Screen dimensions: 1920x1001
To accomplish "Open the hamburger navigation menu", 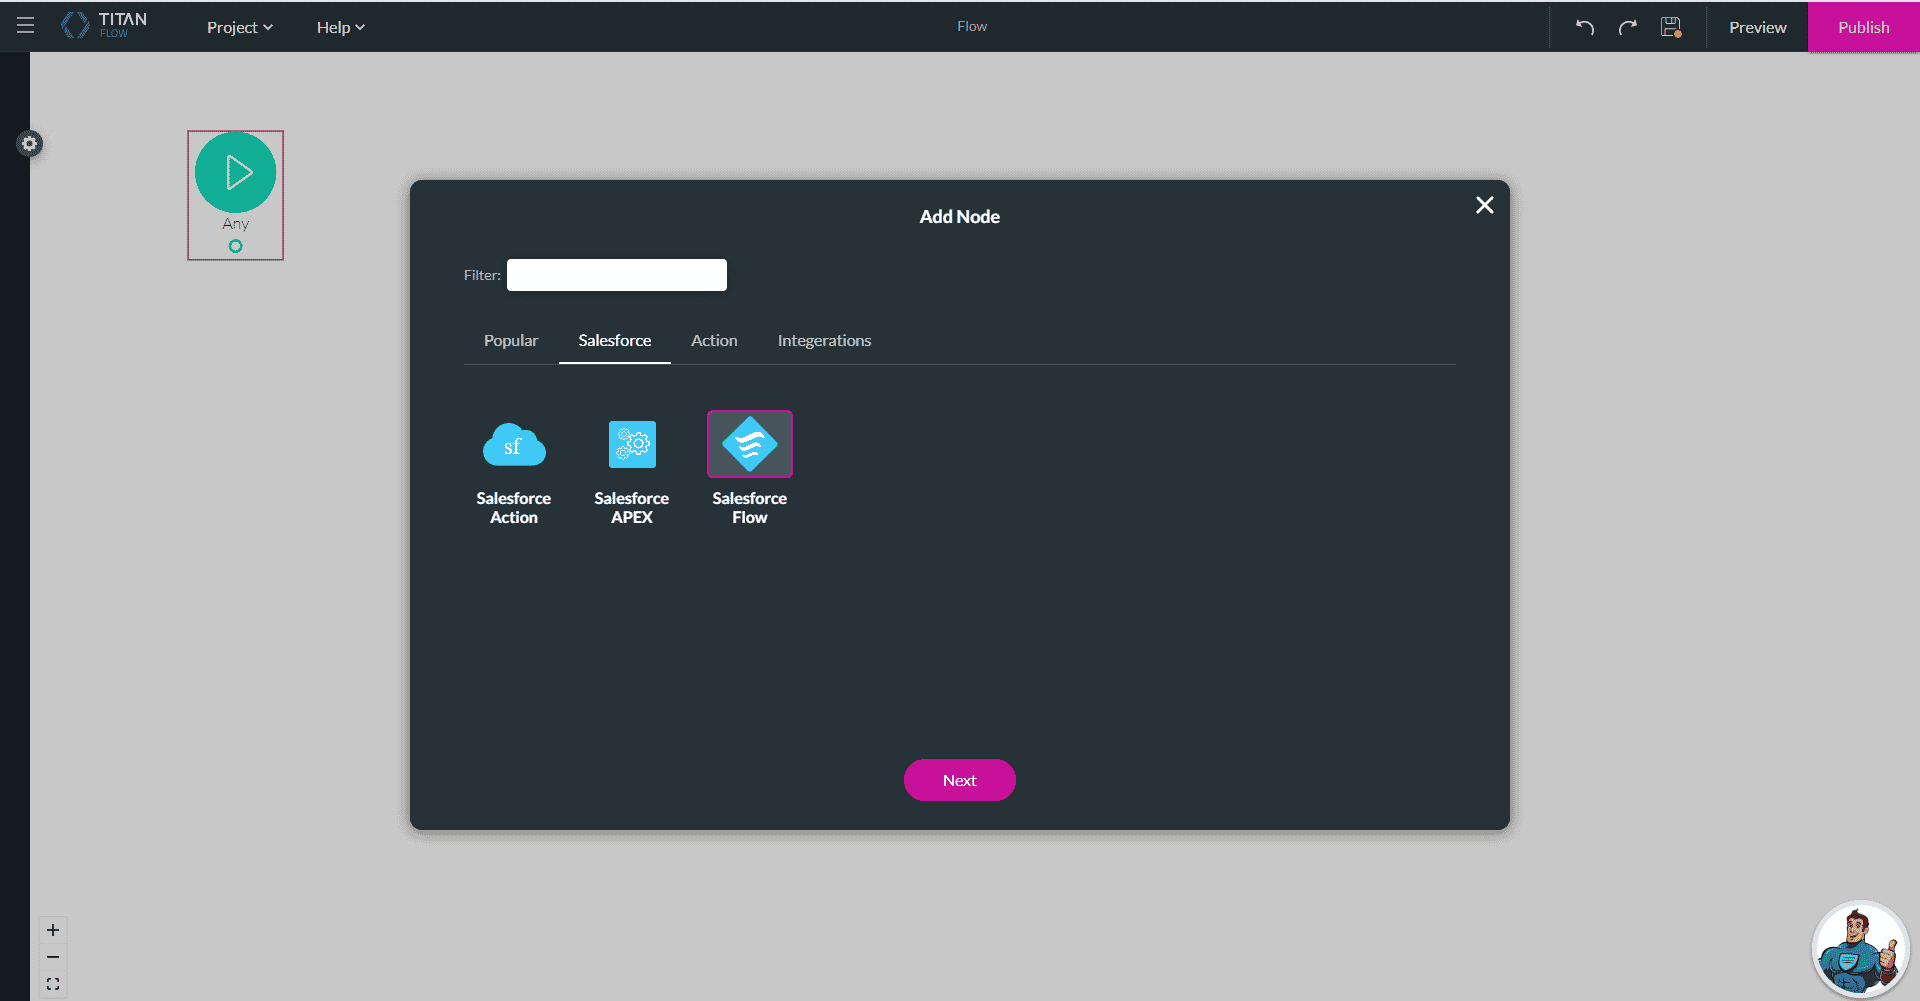I will point(25,26).
